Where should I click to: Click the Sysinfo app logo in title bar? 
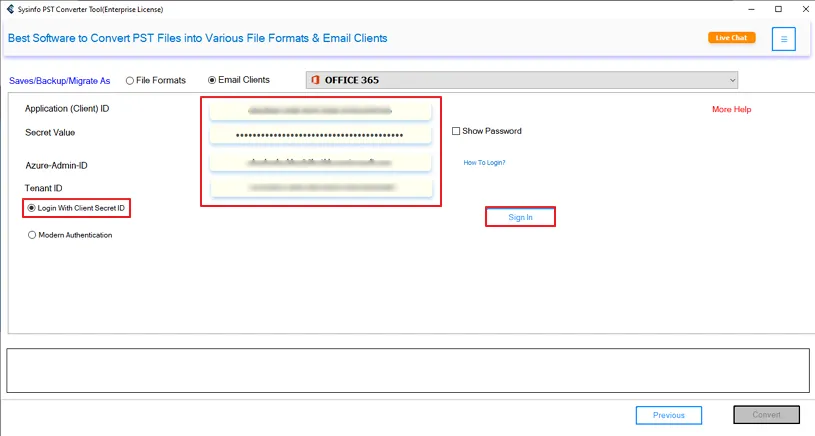click(10, 9)
